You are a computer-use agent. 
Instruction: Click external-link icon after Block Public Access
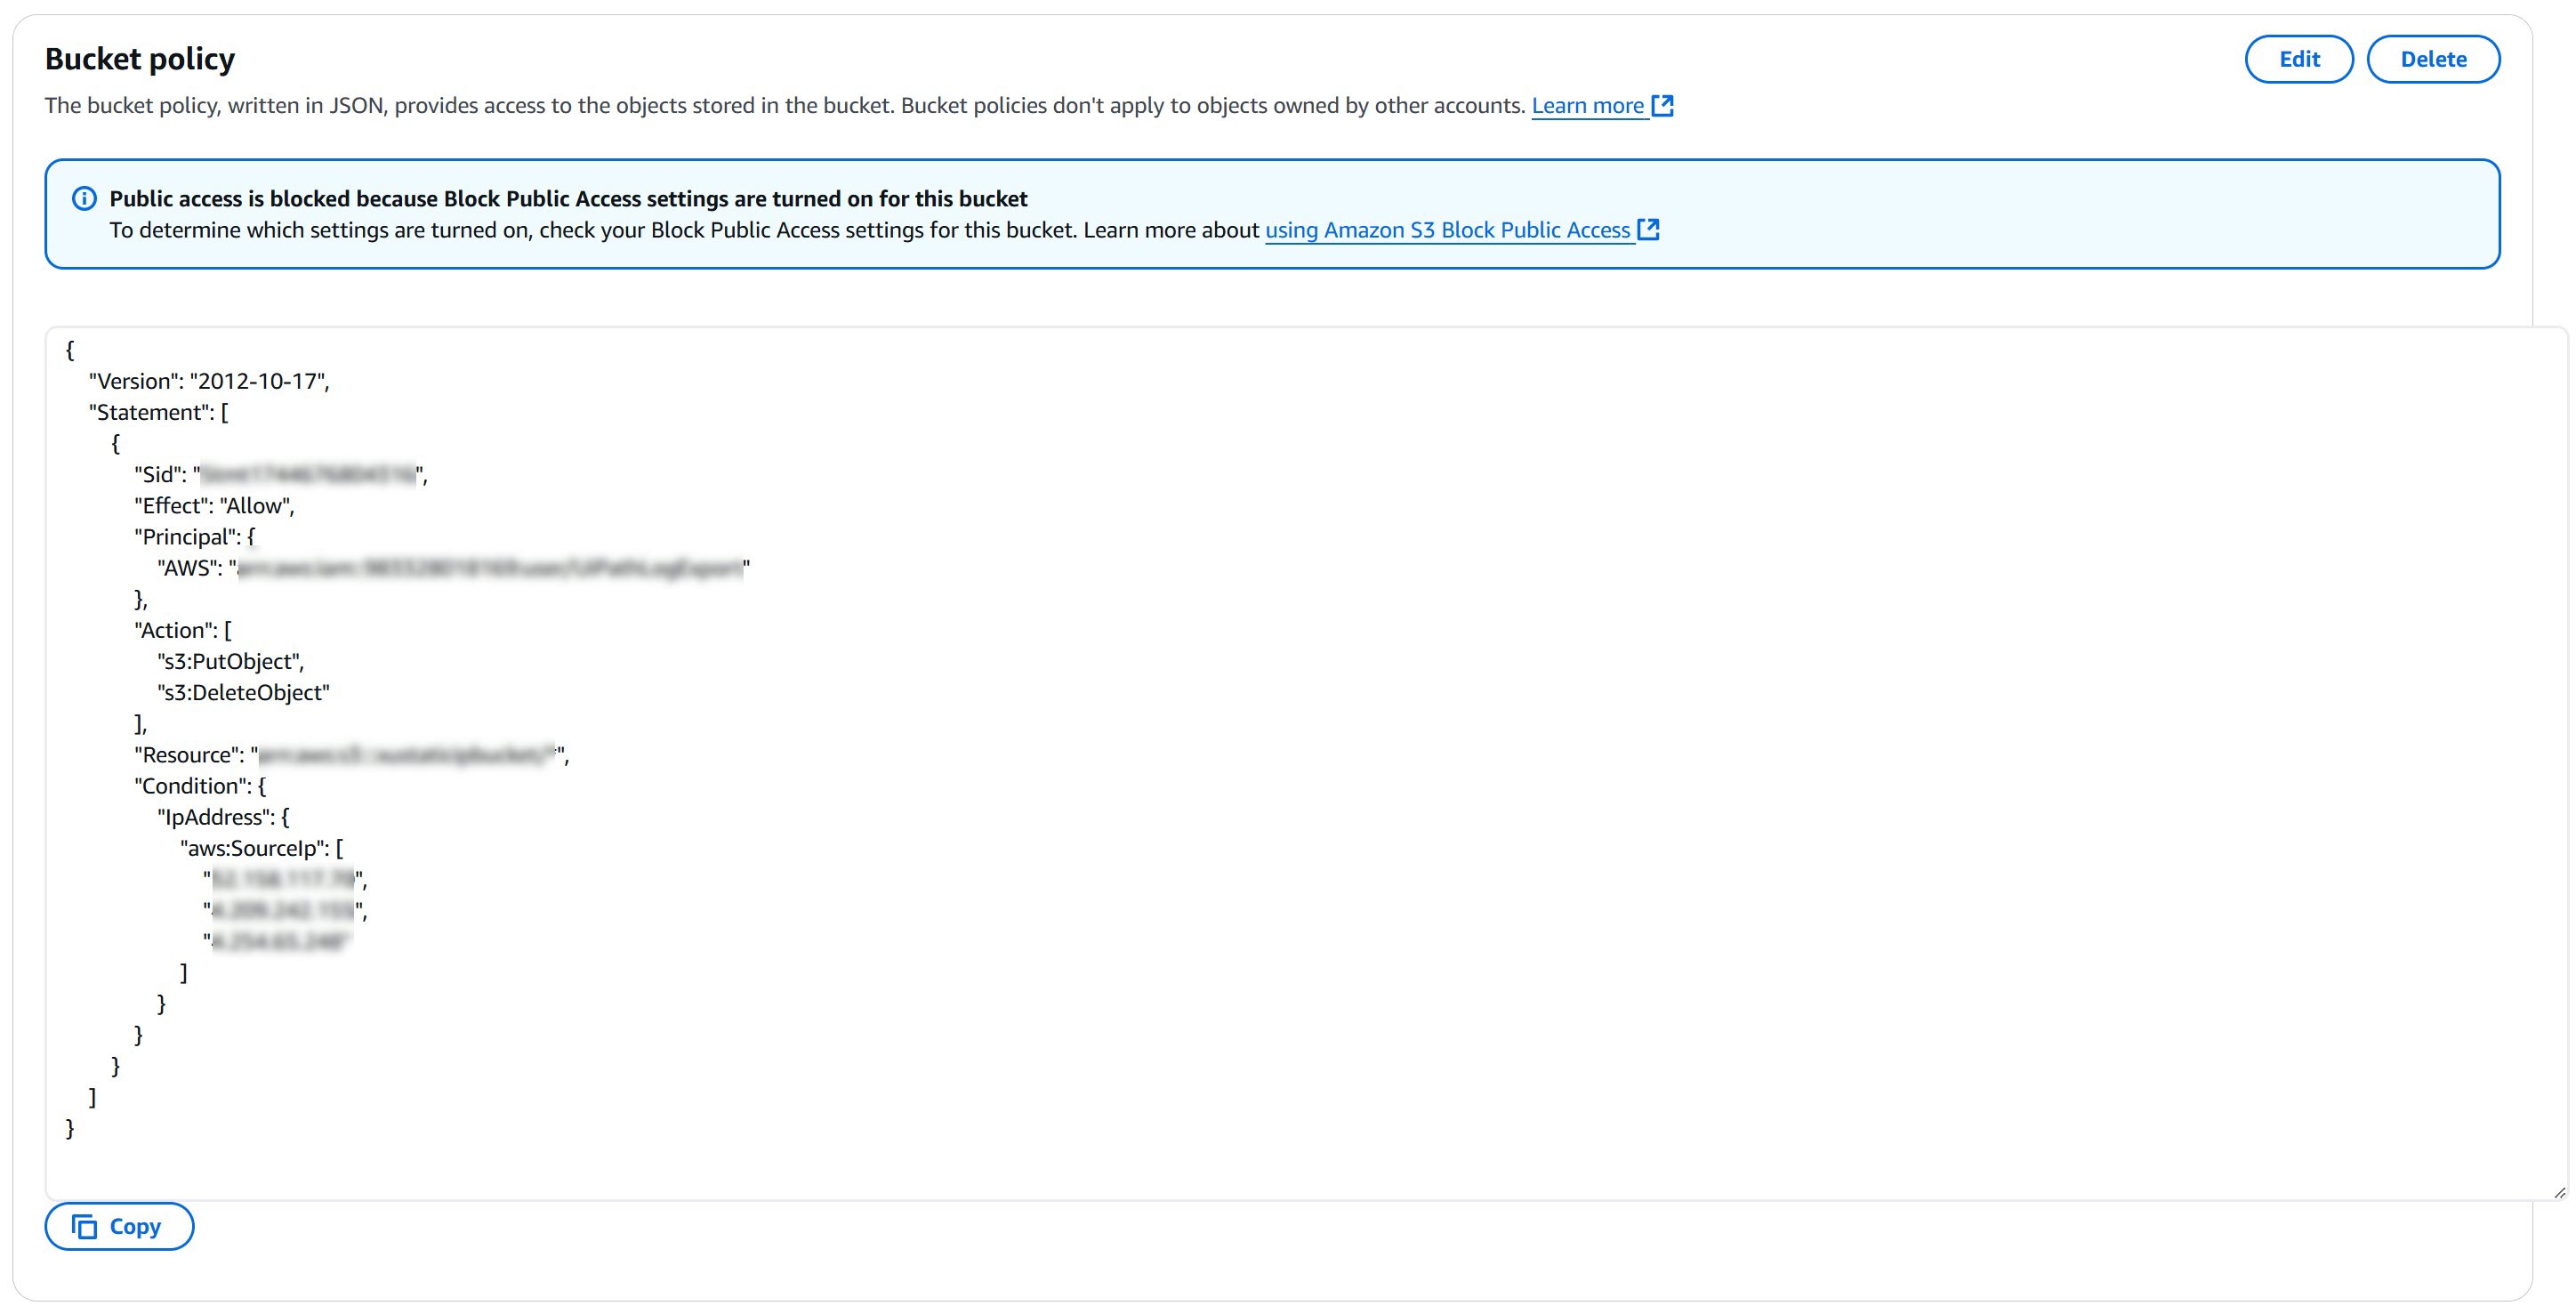pos(1648,230)
